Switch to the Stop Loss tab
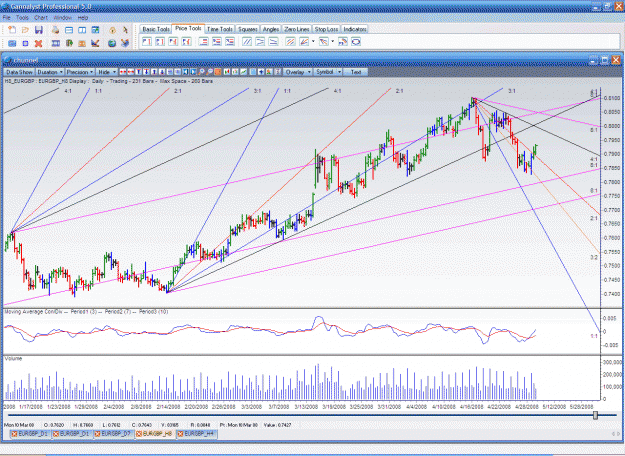This screenshot has height=456, width=625. click(326, 29)
